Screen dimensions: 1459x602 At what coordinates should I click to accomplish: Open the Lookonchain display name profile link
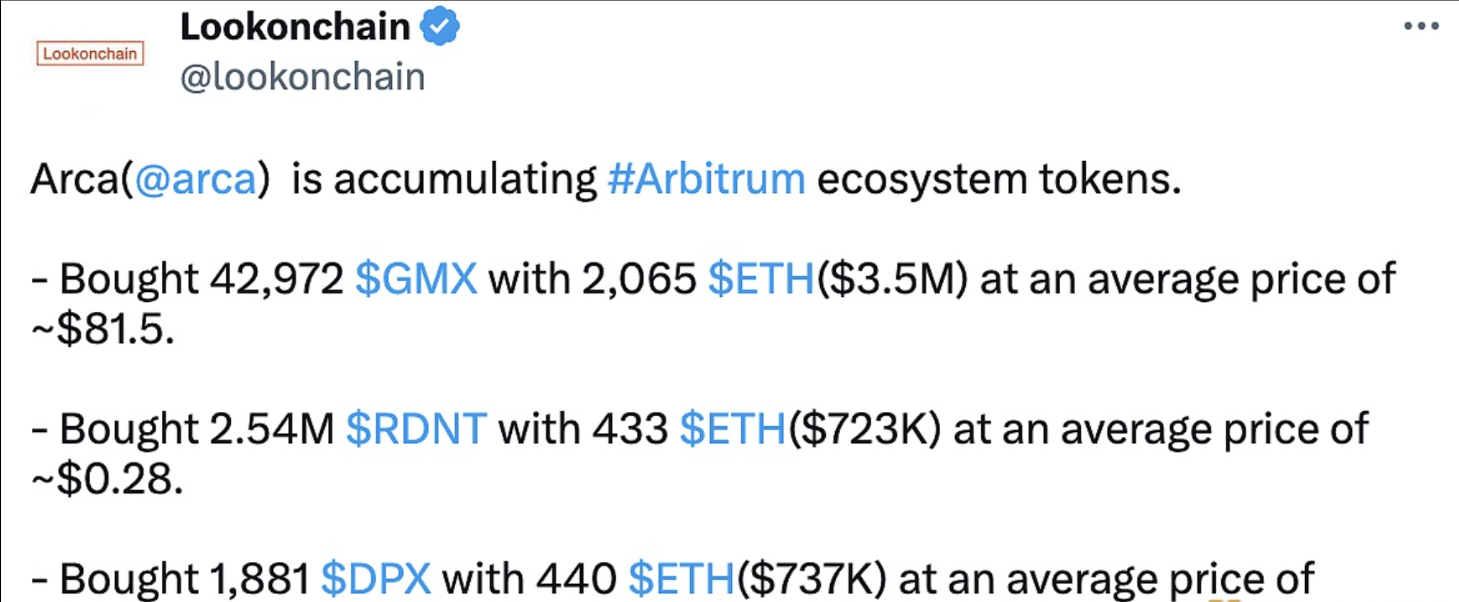click(295, 28)
